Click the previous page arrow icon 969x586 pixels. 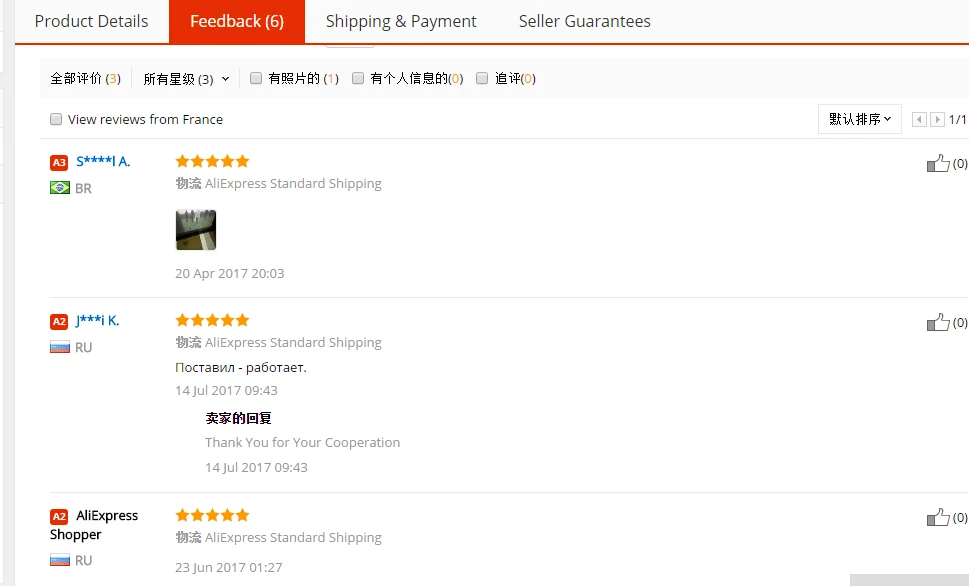click(x=920, y=120)
